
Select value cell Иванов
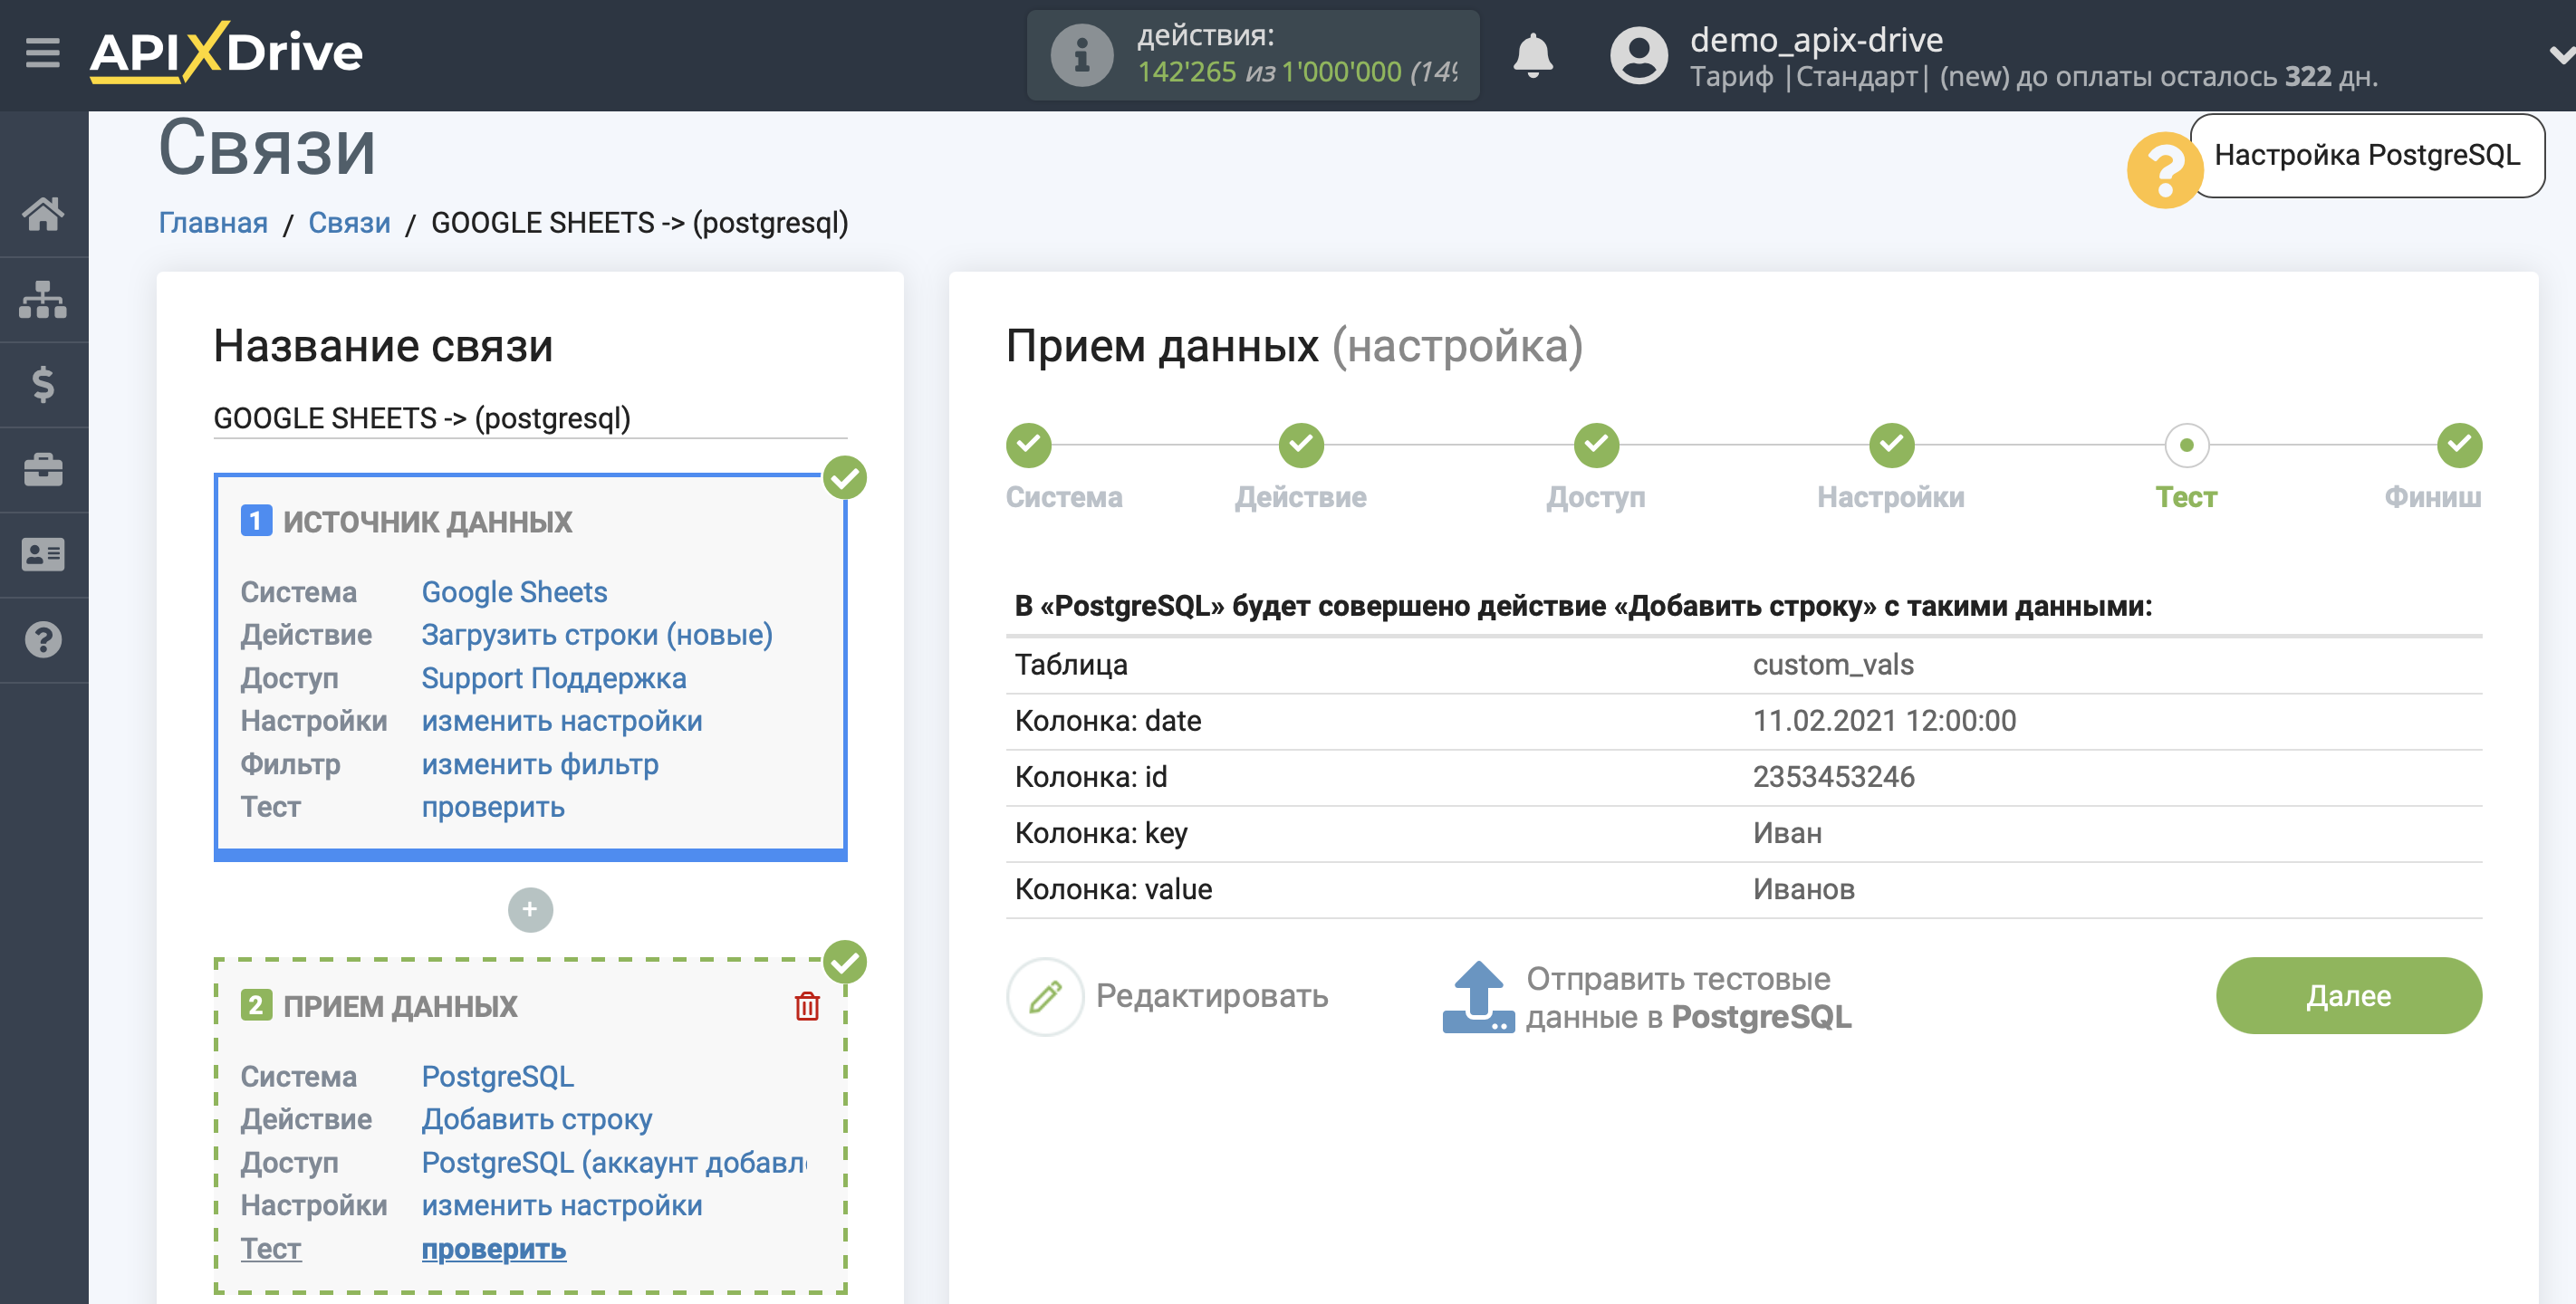[x=1803, y=889]
